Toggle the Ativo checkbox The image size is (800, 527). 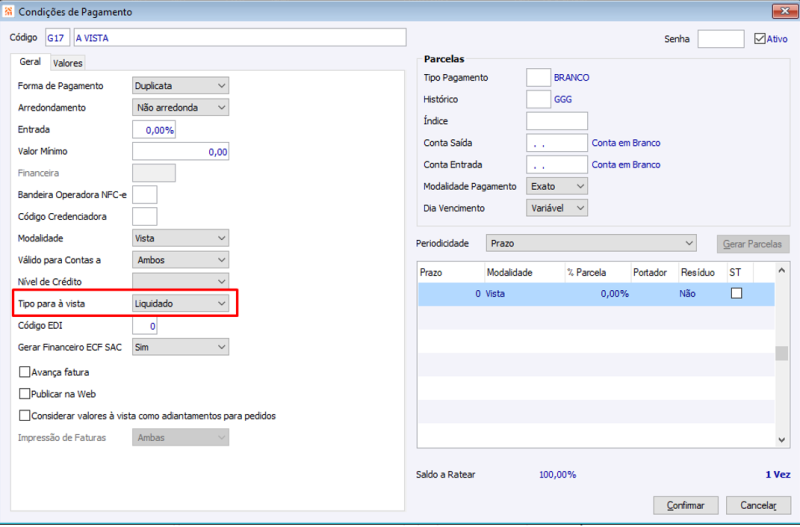[x=760, y=39]
